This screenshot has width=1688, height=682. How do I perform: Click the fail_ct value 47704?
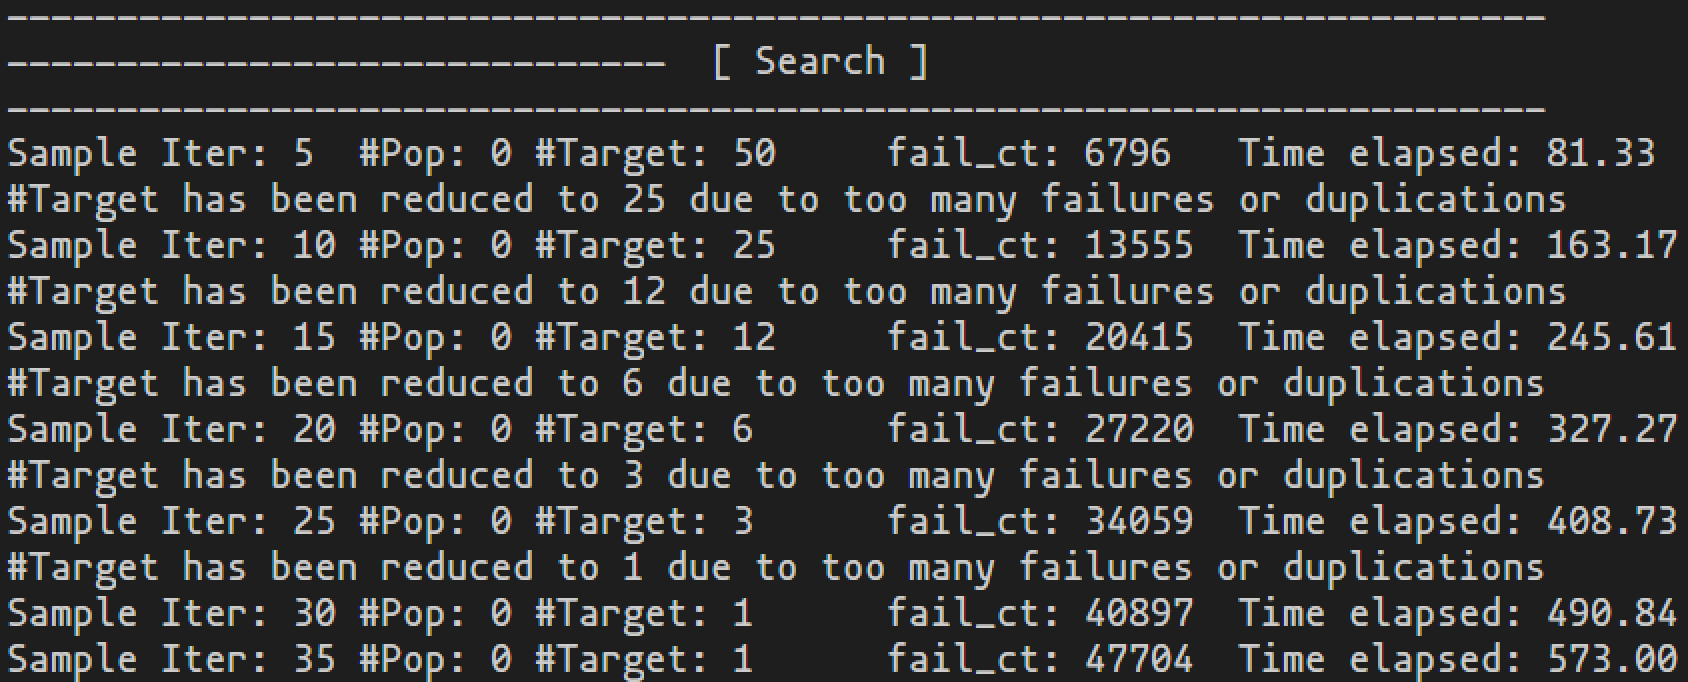click(x=1139, y=659)
